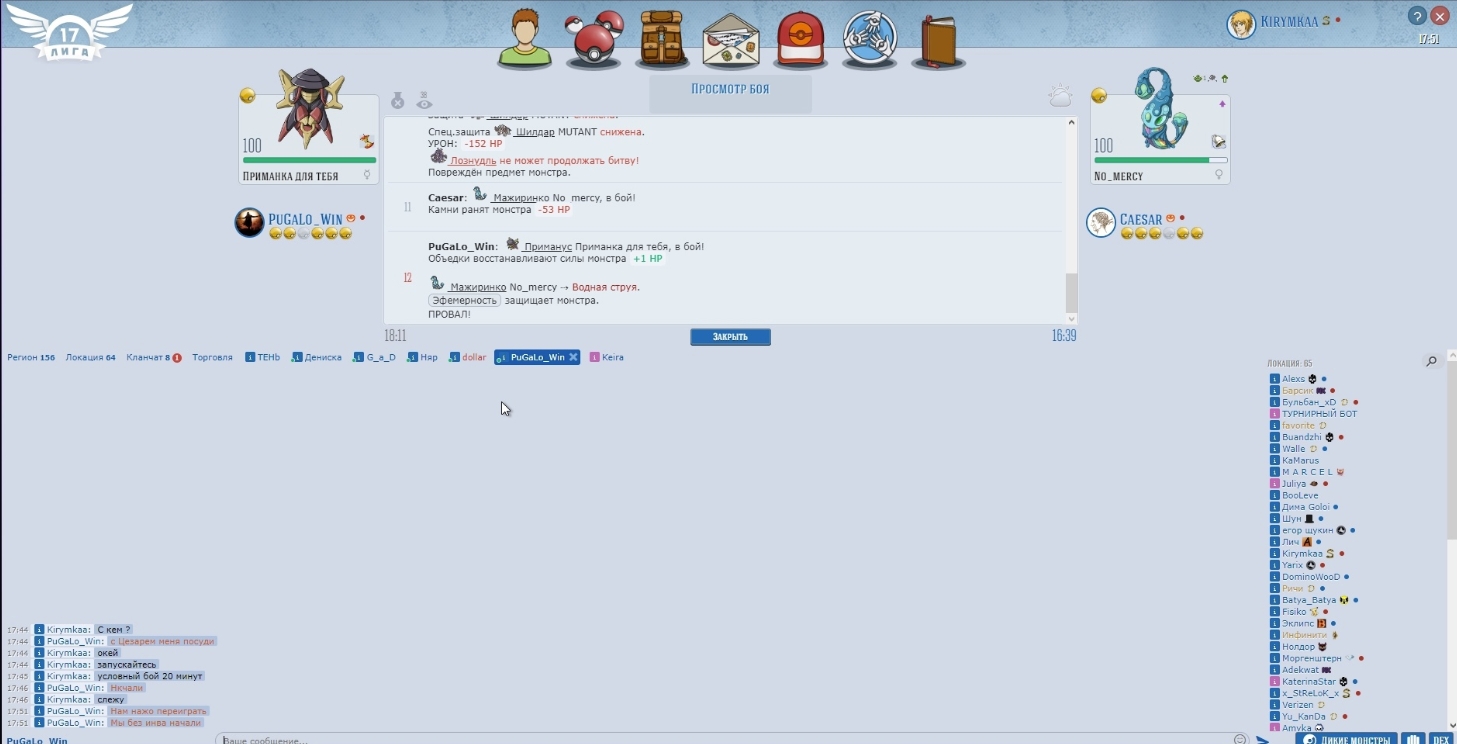
Task: Open the mail envelope icon
Action: pyautogui.click(x=731, y=39)
